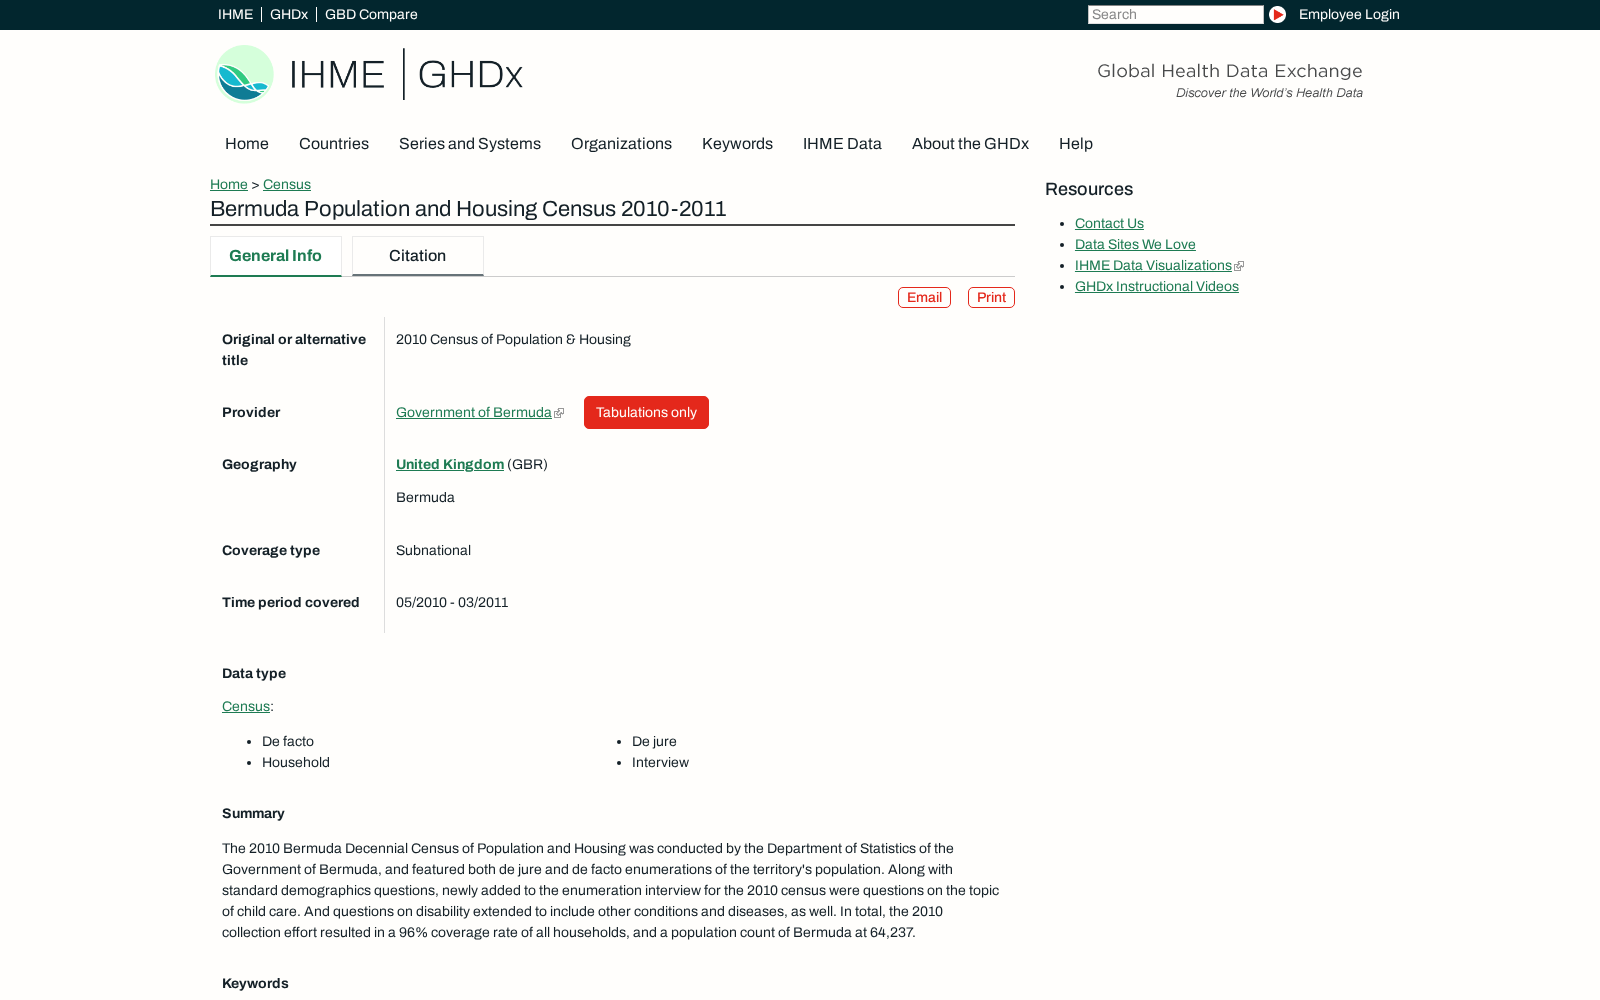The width and height of the screenshot is (1600, 1000).
Task: Open the Employee Login link
Action: click(x=1349, y=15)
